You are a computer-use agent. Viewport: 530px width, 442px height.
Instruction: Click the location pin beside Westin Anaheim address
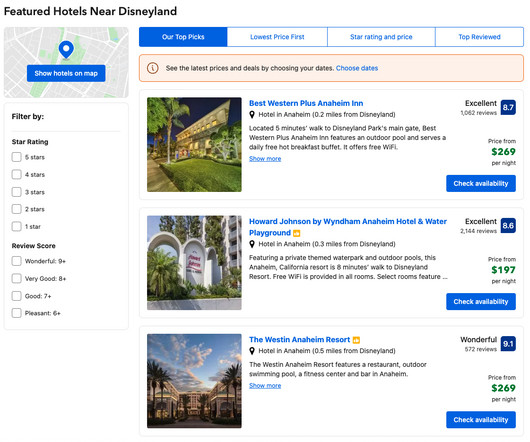click(x=252, y=351)
